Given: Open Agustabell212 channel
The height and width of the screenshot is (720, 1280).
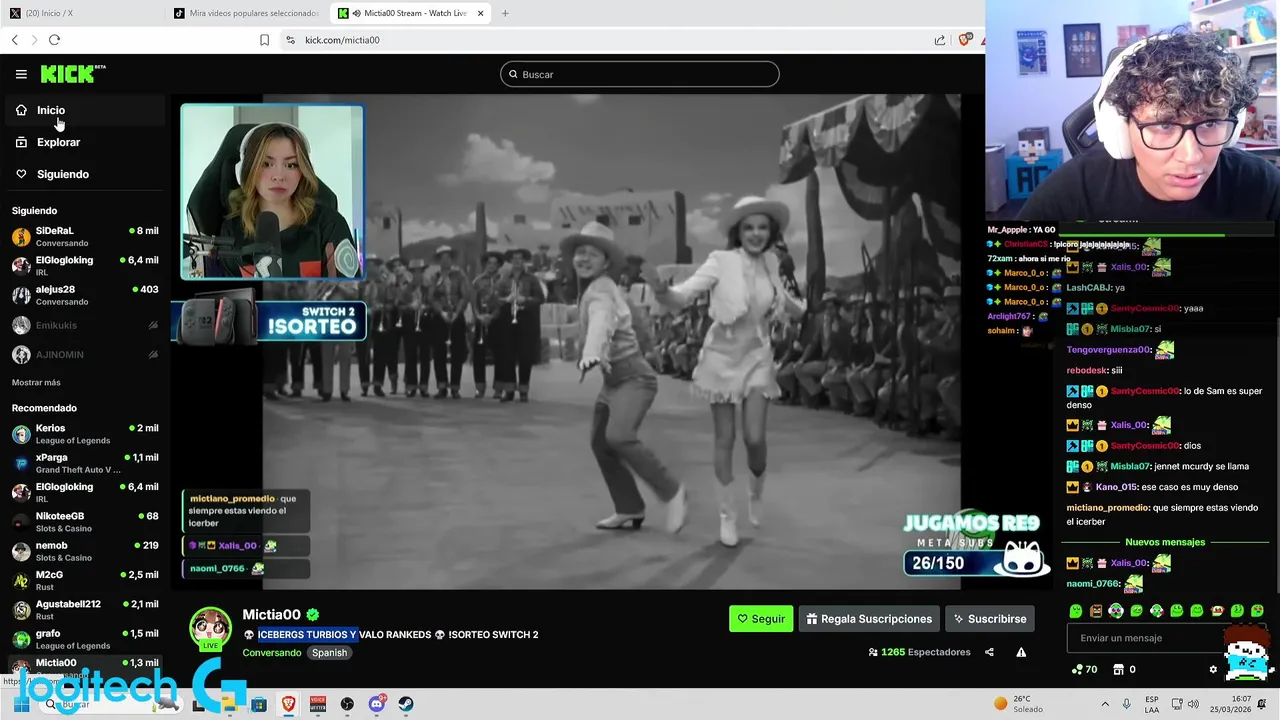Looking at the screenshot, I should [84, 610].
